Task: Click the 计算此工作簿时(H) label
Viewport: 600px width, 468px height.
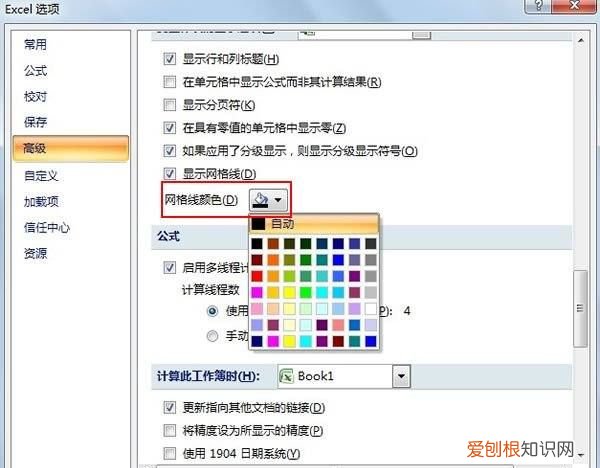Action: tap(208, 376)
